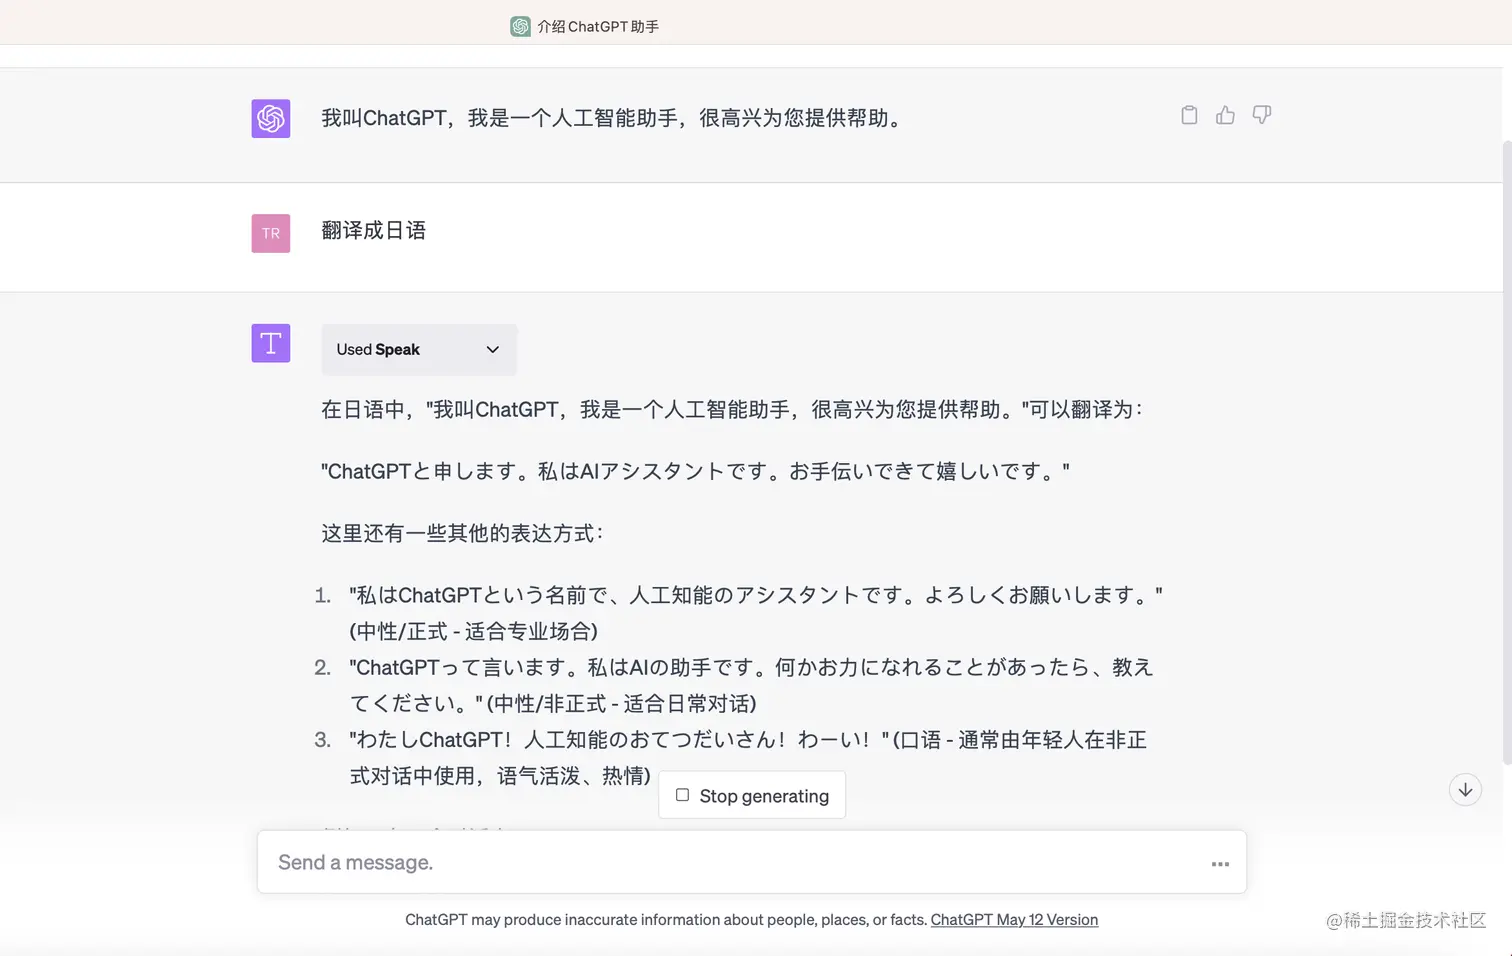Select the 介绍 ChatGPT 助手 tab title
The height and width of the screenshot is (956, 1512).
[598, 27]
